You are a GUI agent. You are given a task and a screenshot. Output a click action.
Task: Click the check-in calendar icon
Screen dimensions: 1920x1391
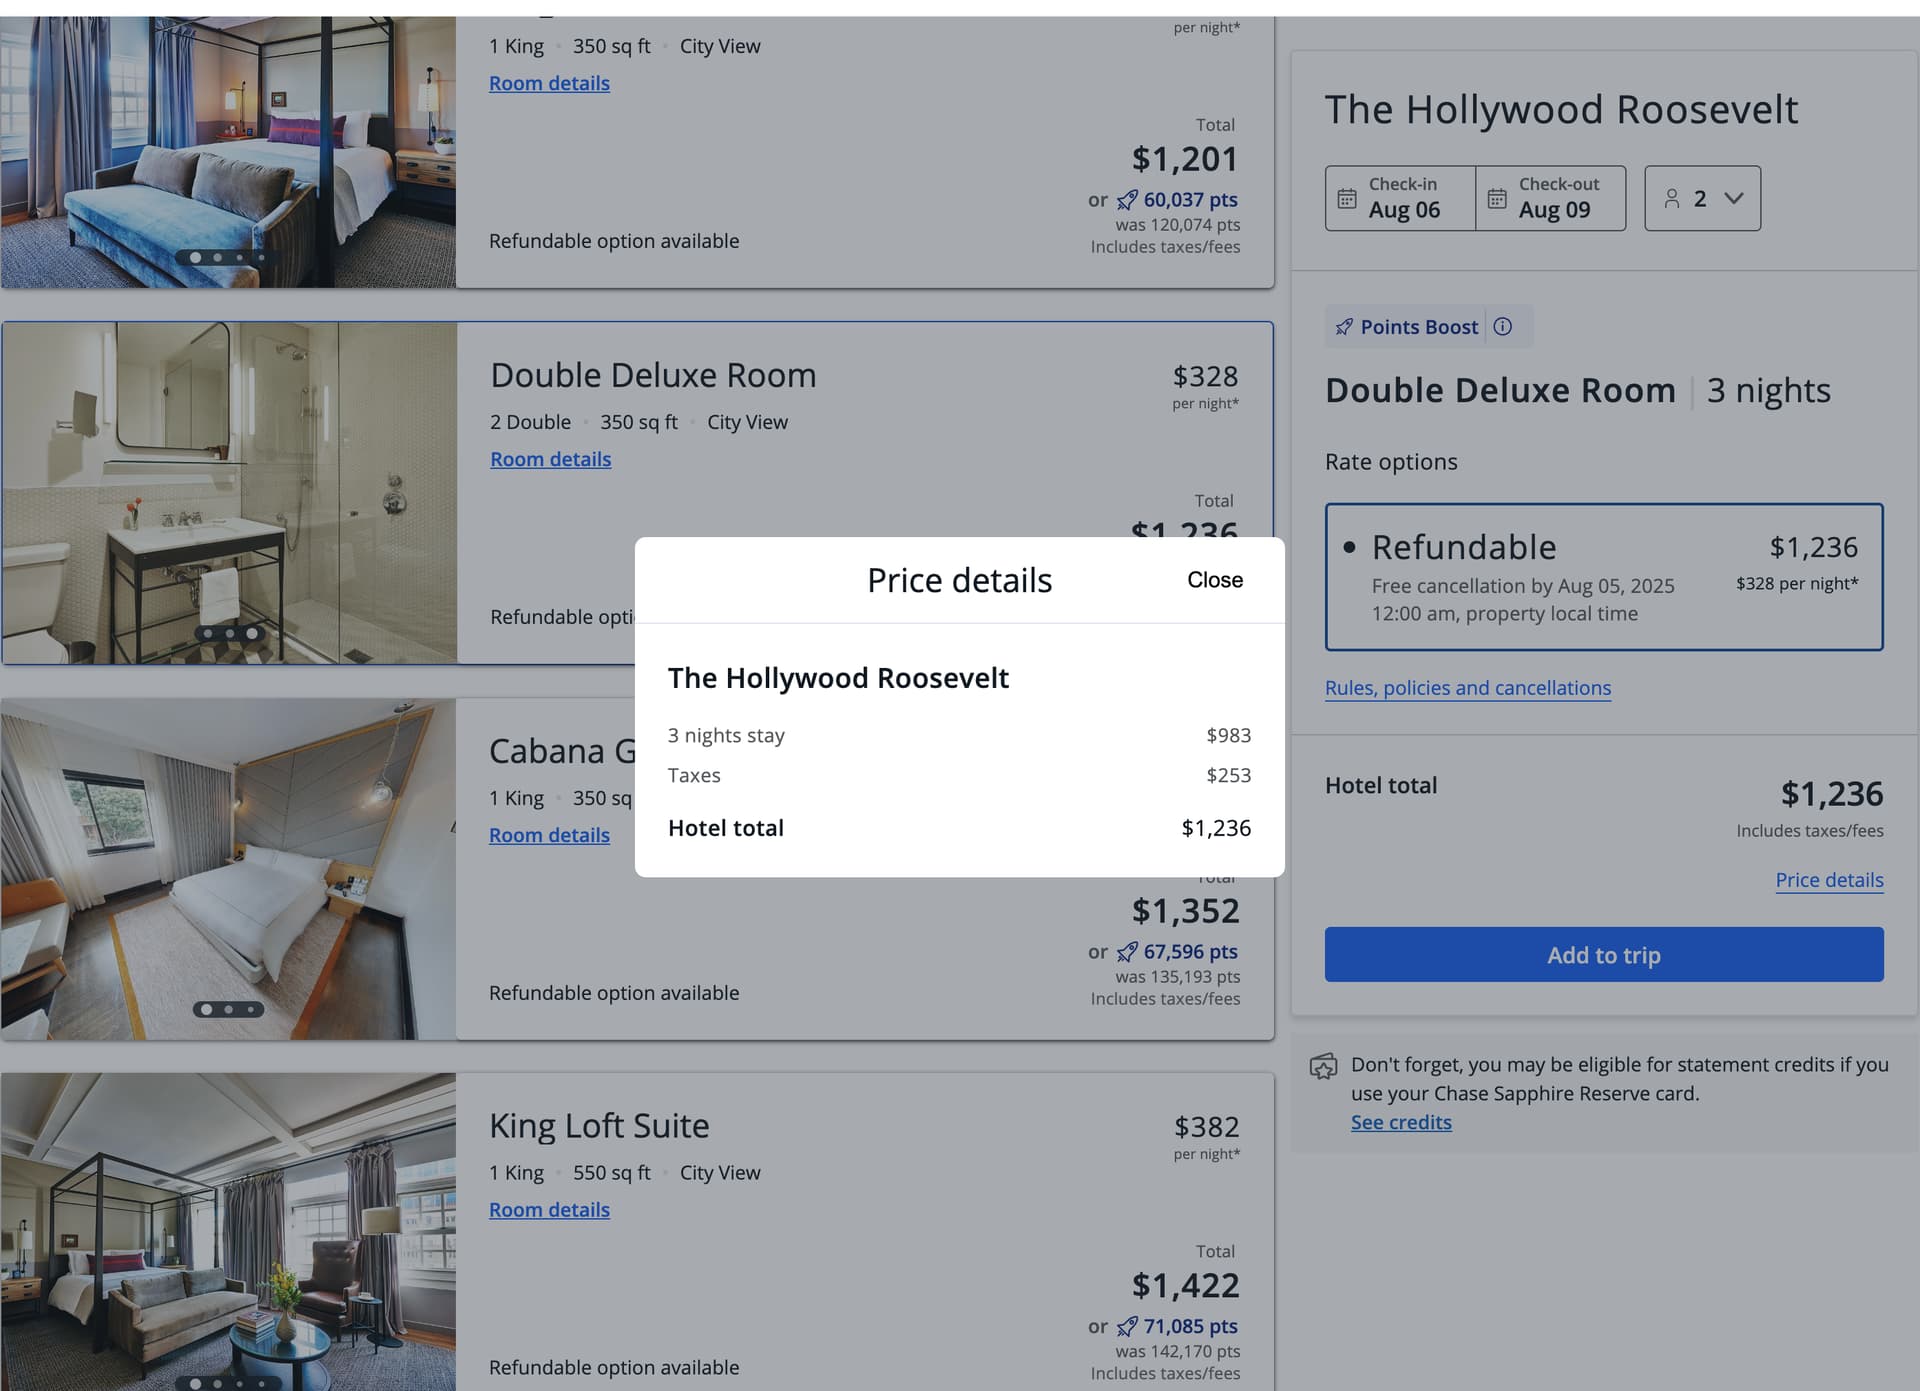pos(1347,198)
